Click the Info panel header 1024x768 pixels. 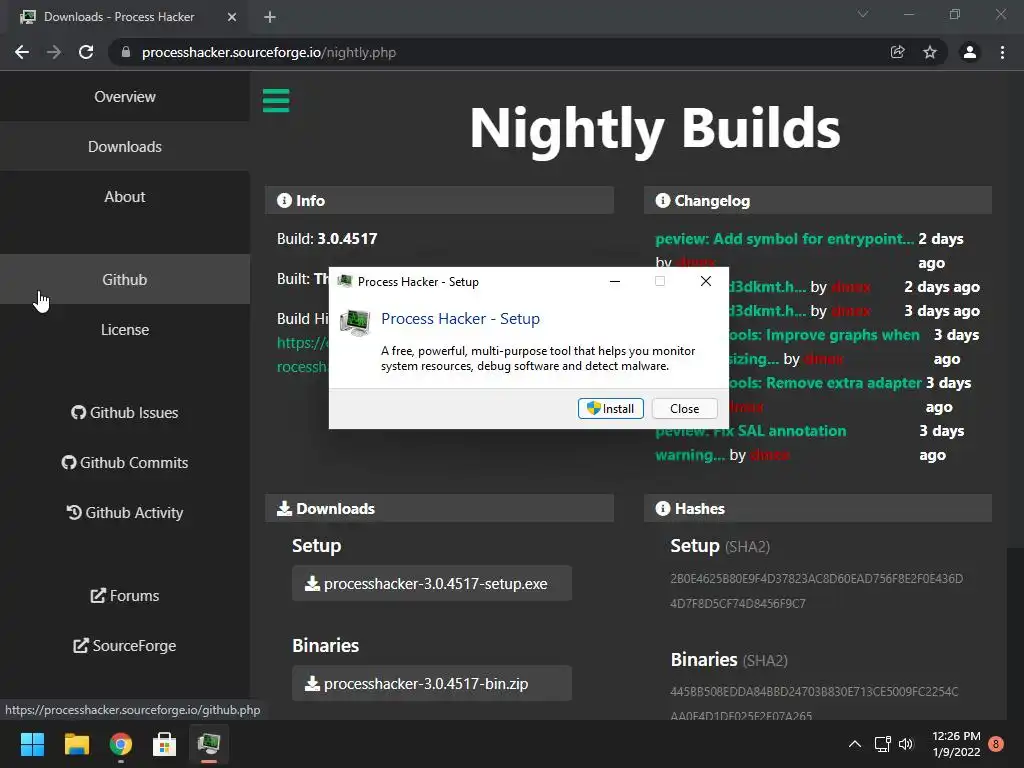pyautogui.click(x=439, y=200)
